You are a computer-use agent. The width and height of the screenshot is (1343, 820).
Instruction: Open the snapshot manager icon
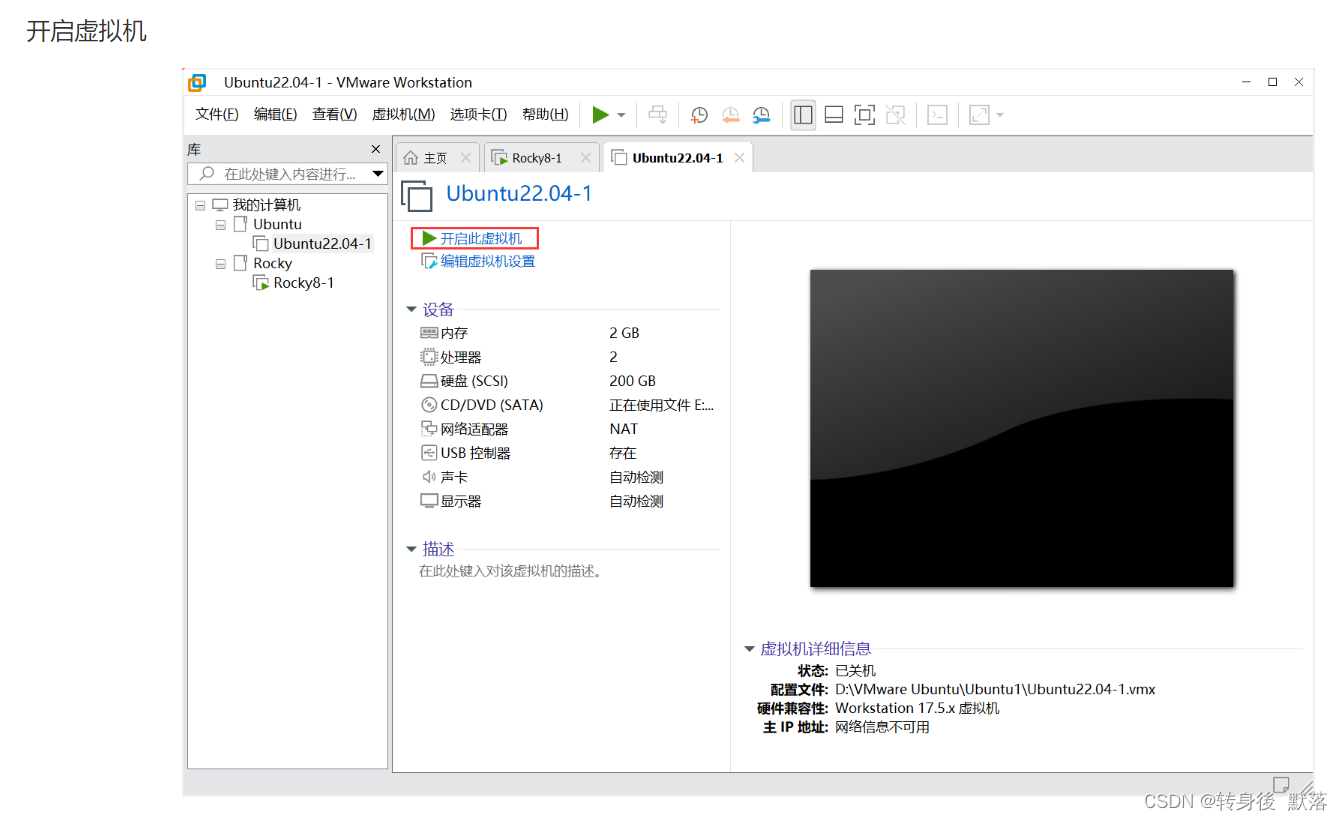coord(761,114)
